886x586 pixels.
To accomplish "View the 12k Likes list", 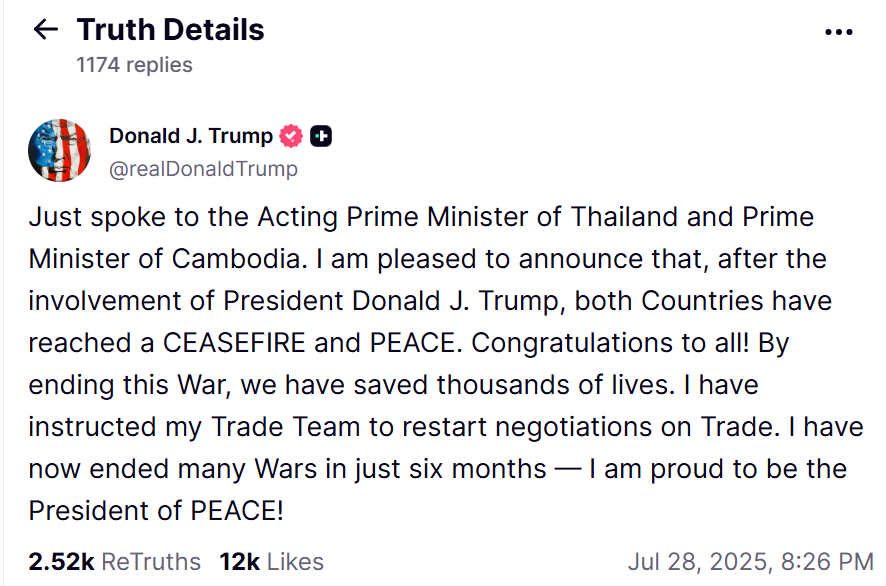I will pyautogui.click(x=271, y=562).
